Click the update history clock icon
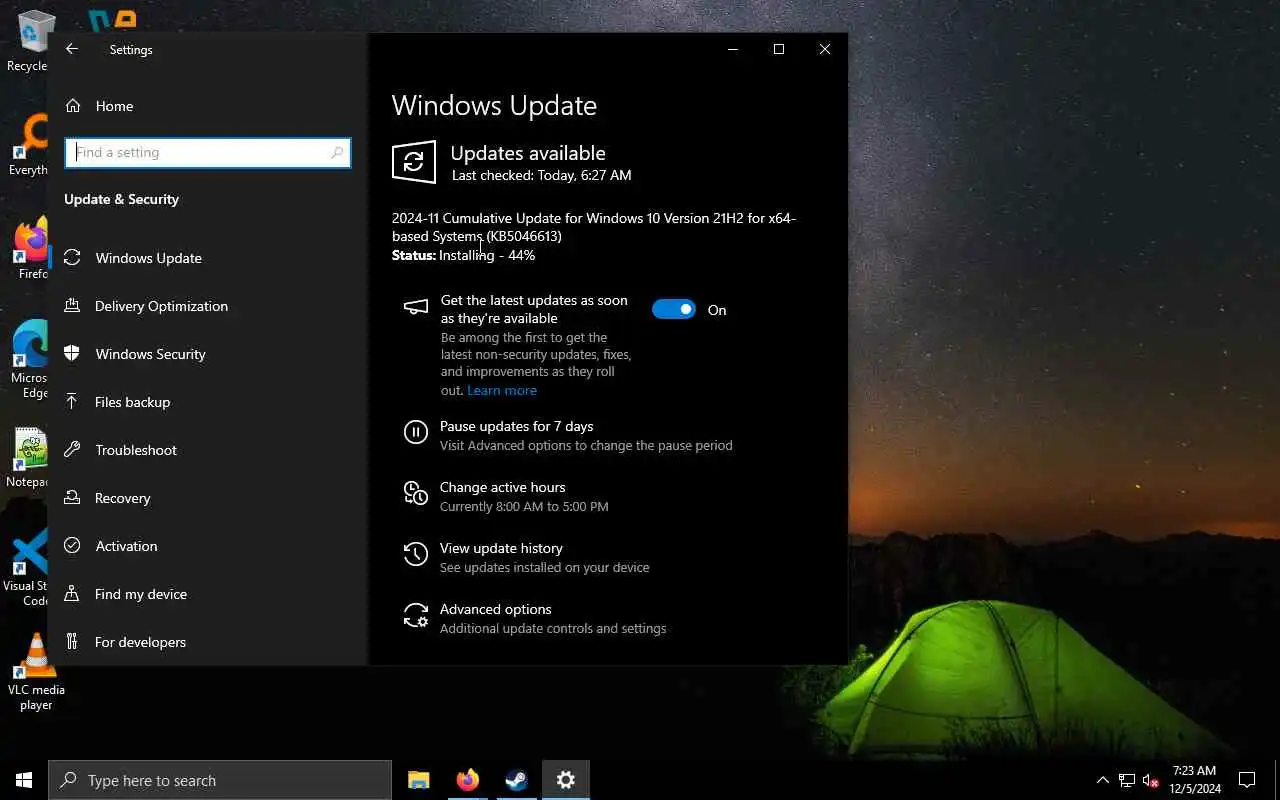Screen dimensions: 1280x800 416,554
